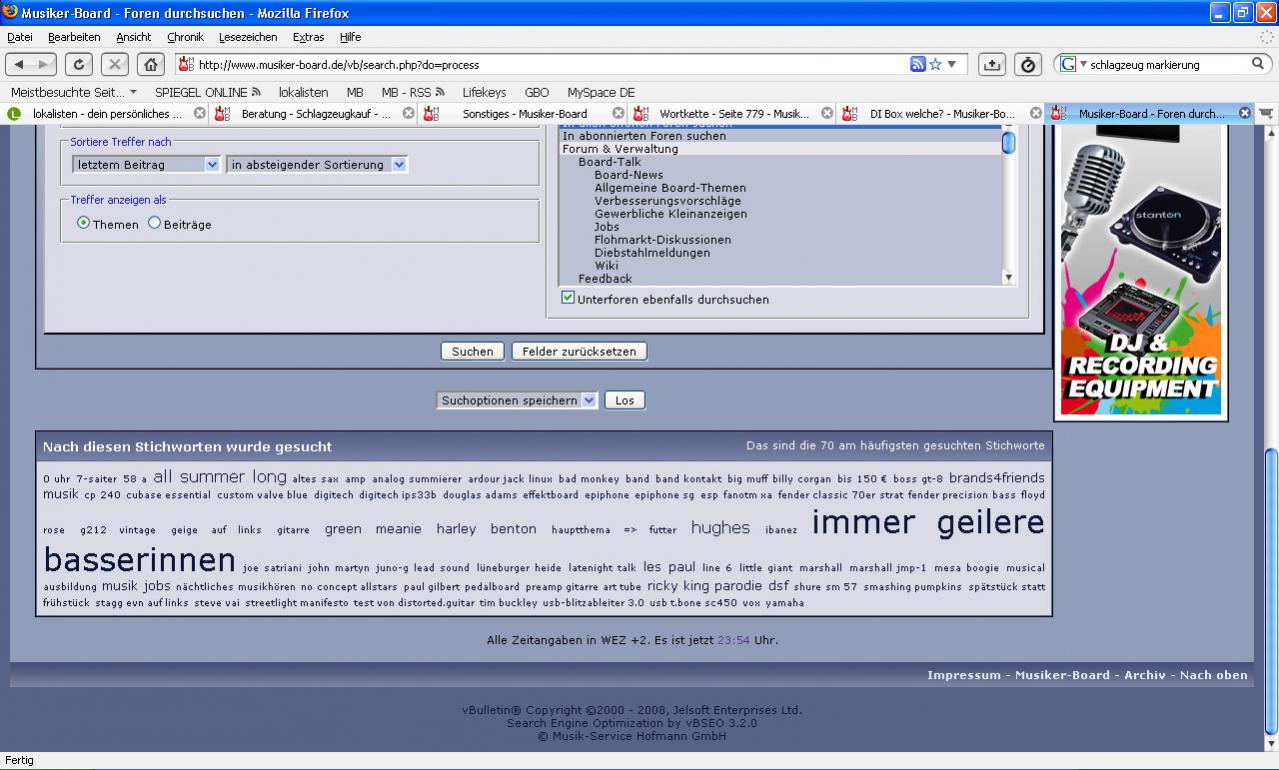Close the 'Sonstiges - Musiker-Board' tab
Viewport: 1279px width, 770px height.
618,113
